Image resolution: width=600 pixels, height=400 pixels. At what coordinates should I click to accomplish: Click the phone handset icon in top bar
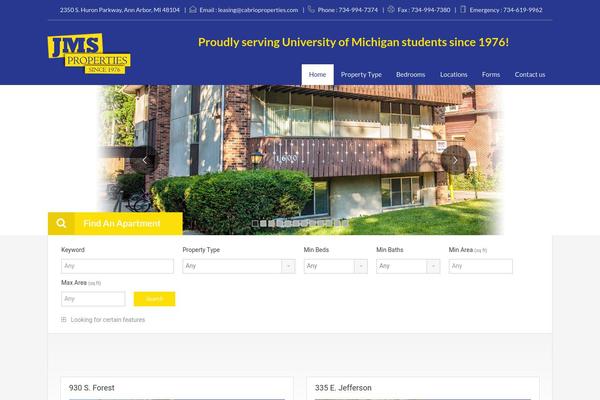pos(311,10)
